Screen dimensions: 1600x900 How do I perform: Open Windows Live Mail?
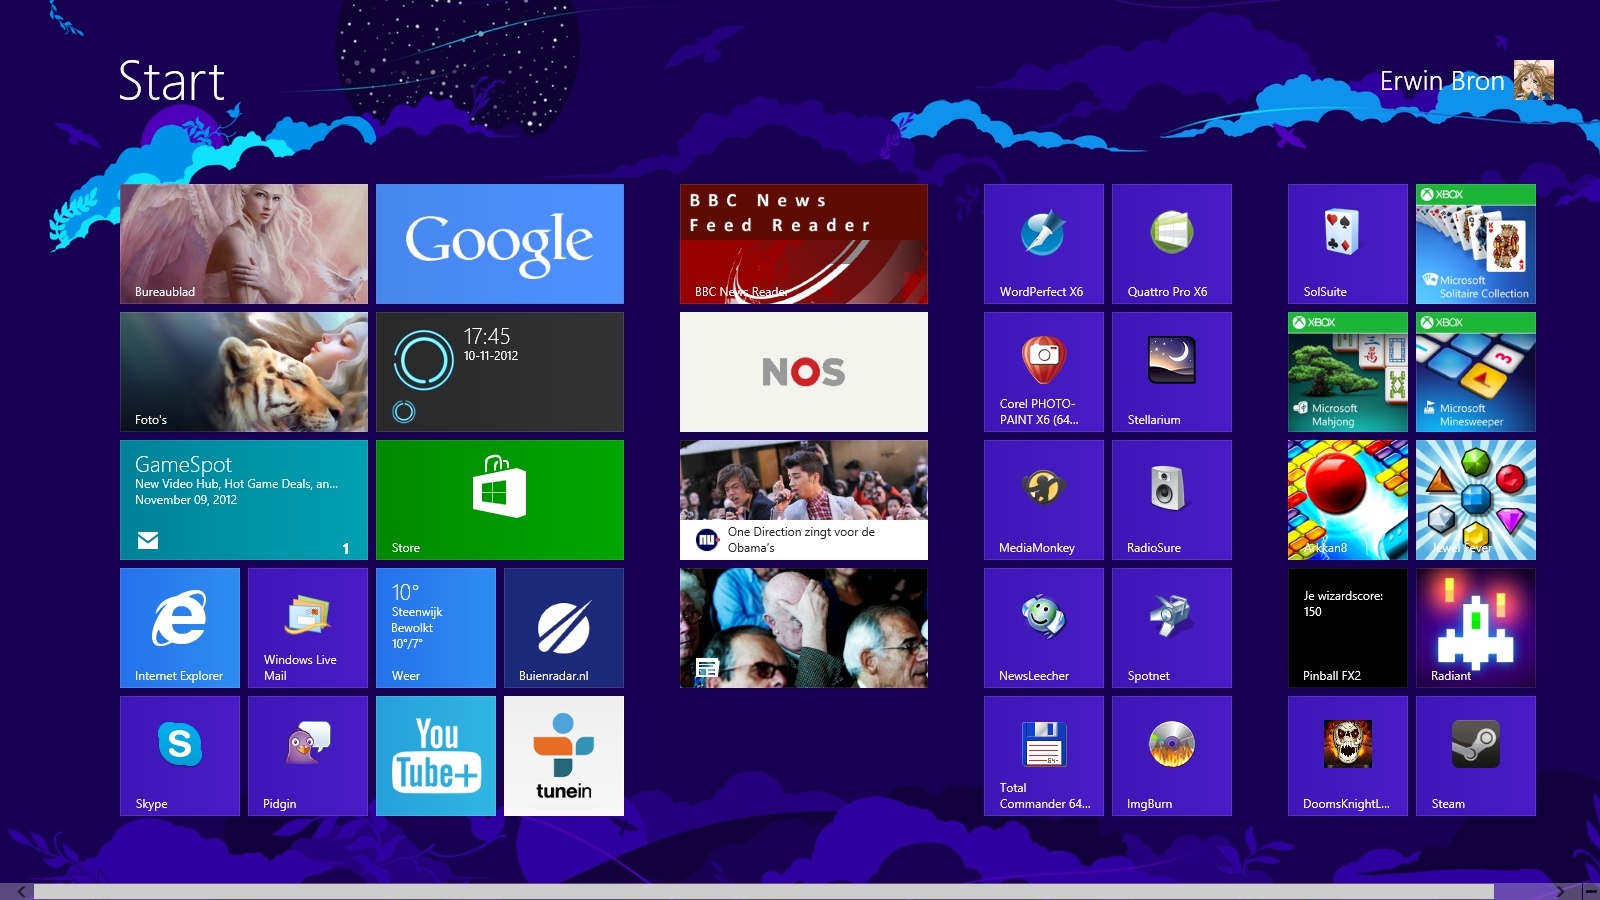pyautogui.click(x=308, y=628)
